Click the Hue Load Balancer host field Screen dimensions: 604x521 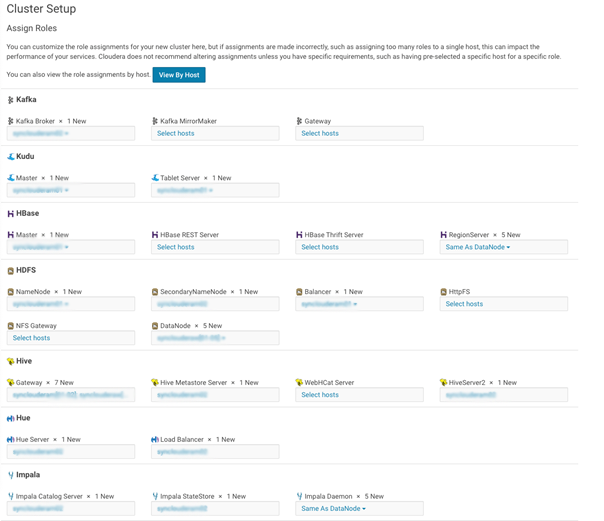(215, 451)
